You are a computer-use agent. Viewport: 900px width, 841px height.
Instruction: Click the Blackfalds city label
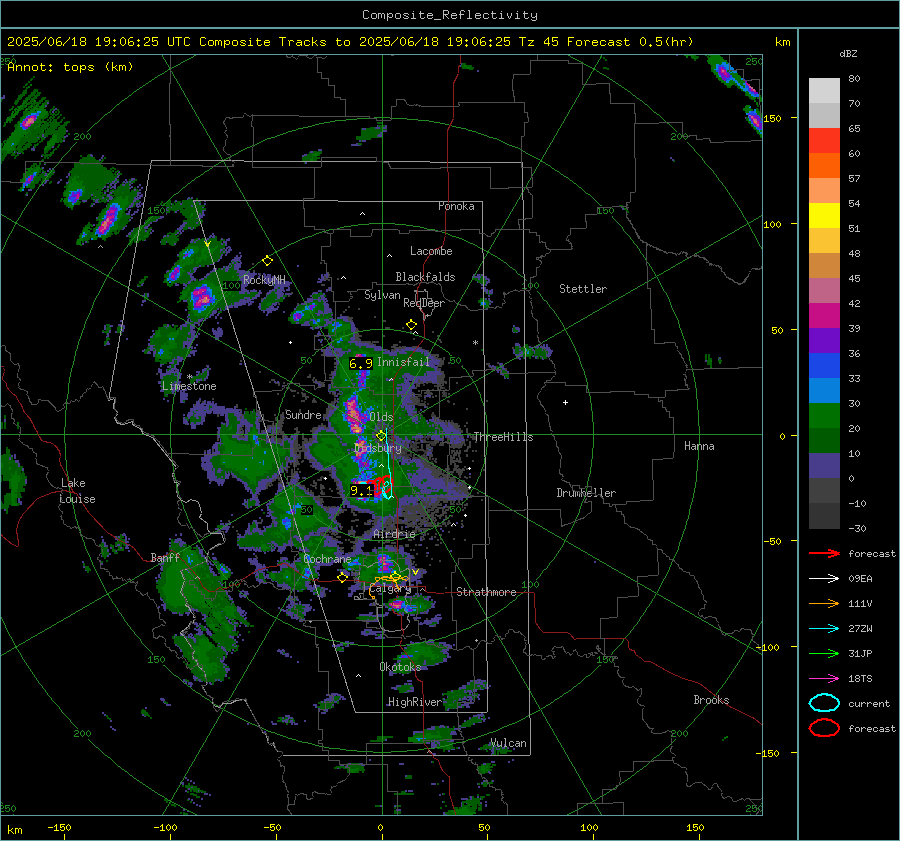[x=425, y=277]
